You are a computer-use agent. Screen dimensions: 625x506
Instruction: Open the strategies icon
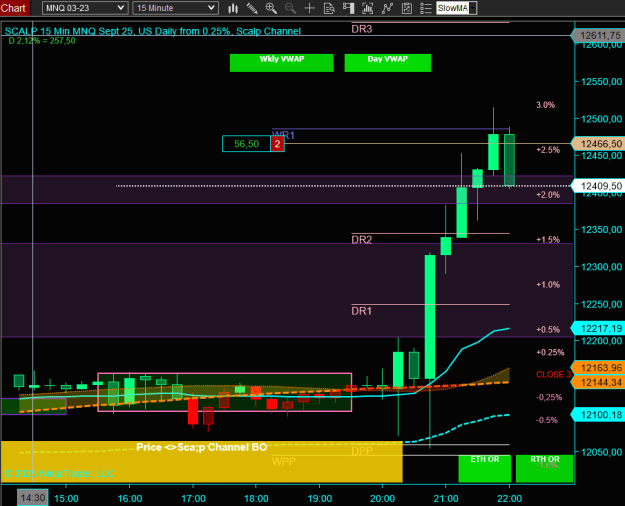pyautogui.click(x=407, y=8)
